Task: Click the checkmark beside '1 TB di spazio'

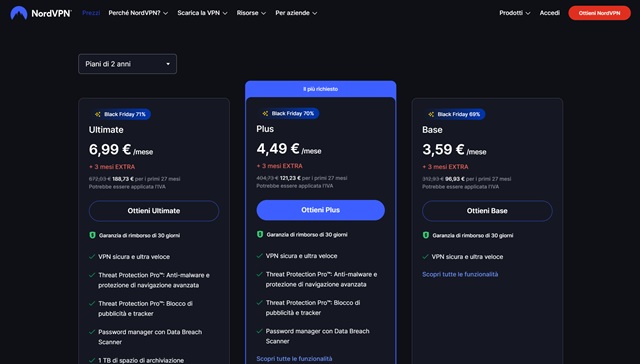Action: (x=92, y=360)
